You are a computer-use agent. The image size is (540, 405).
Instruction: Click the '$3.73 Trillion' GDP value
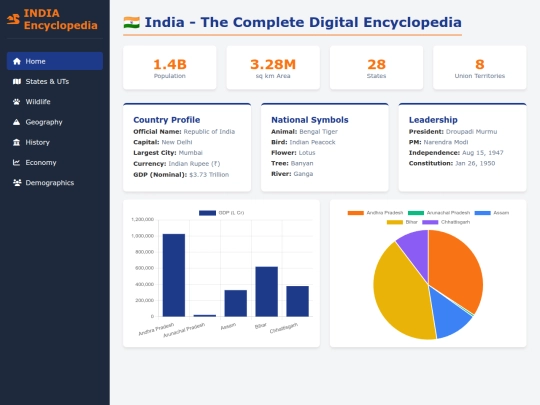[x=209, y=175]
